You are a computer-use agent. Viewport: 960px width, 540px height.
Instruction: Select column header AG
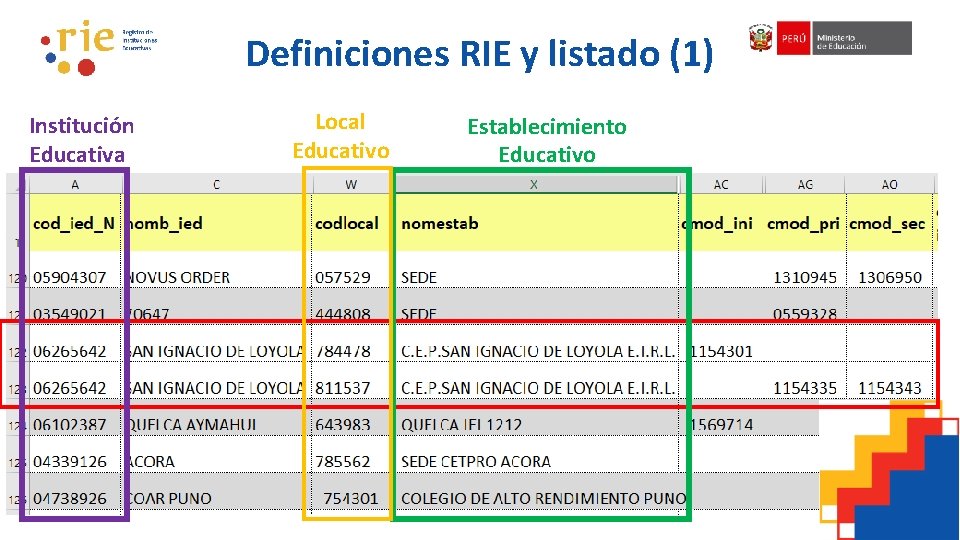(x=805, y=184)
